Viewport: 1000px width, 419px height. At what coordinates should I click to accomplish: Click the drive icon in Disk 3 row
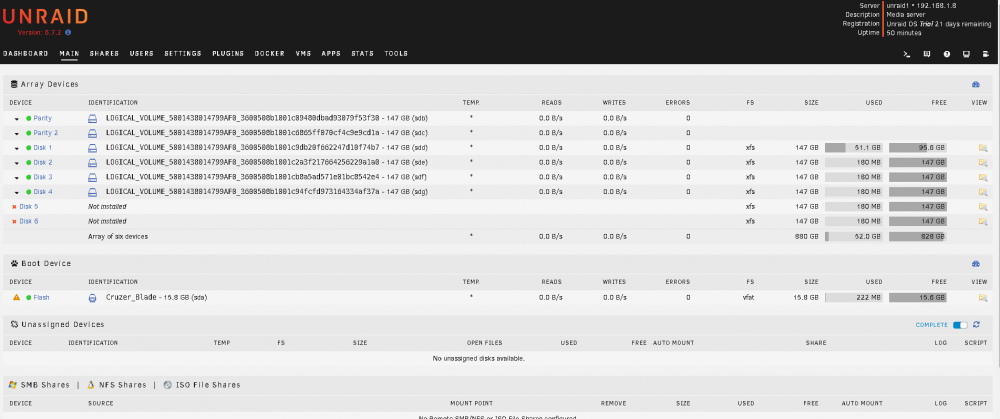[92, 177]
